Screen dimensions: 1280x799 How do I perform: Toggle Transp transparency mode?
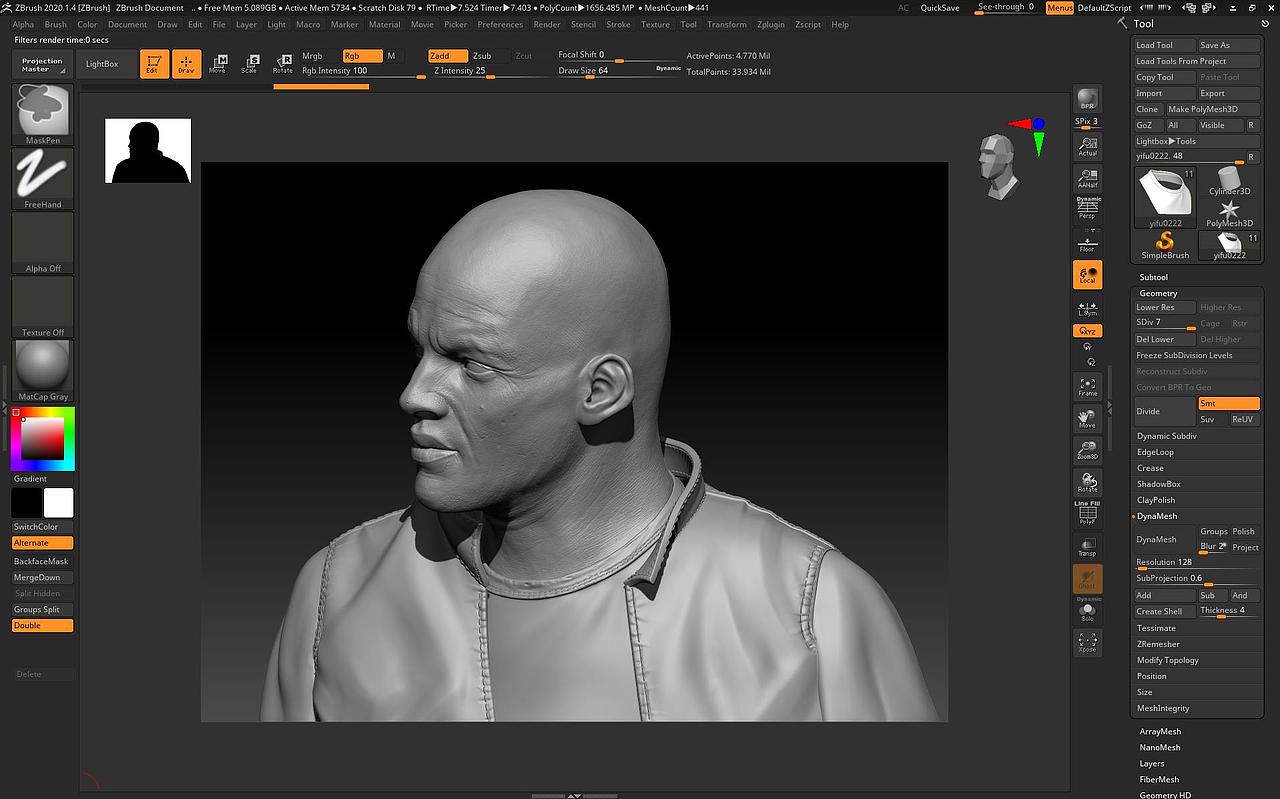point(1087,546)
